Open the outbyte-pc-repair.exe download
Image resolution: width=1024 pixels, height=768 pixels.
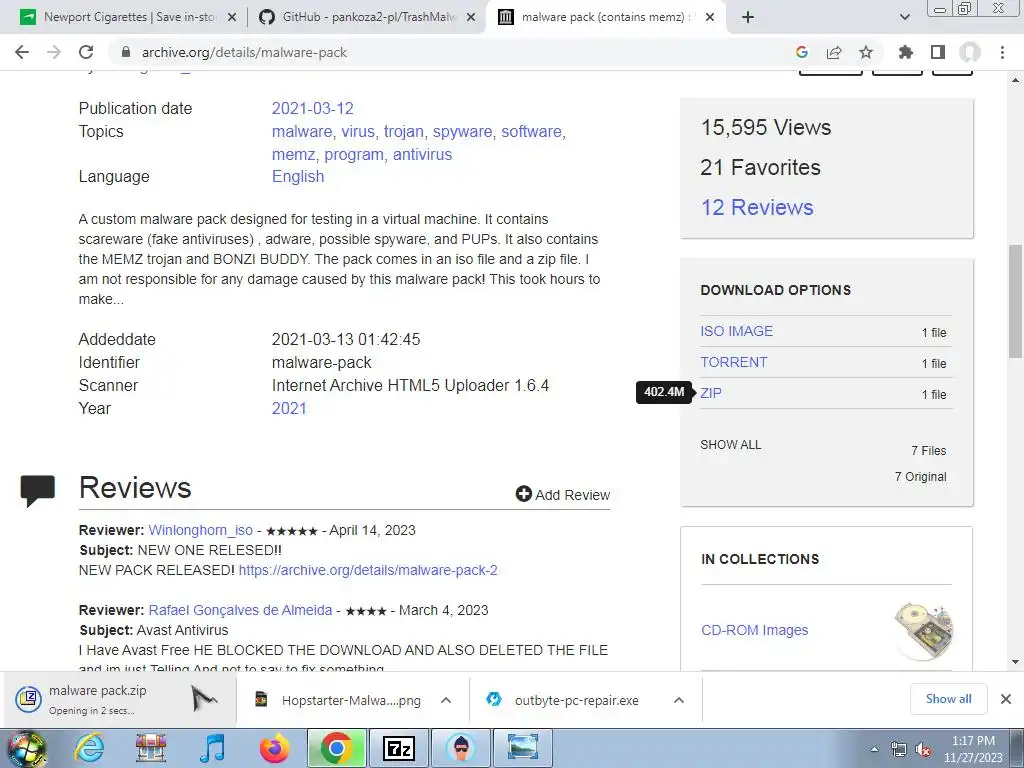[565, 700]
